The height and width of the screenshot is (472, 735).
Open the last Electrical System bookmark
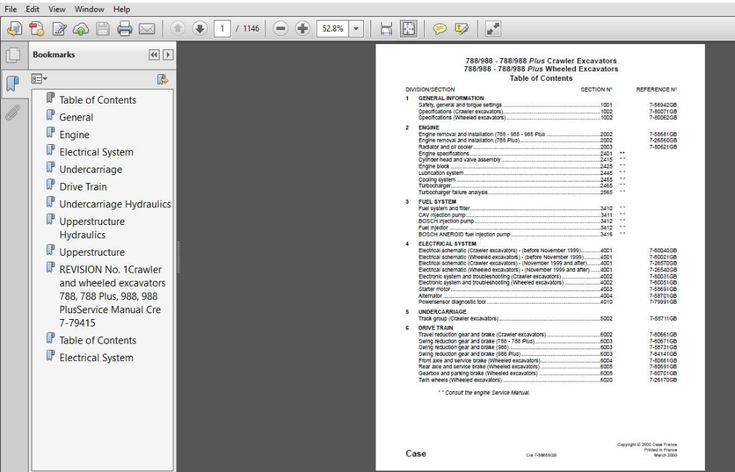96,358
